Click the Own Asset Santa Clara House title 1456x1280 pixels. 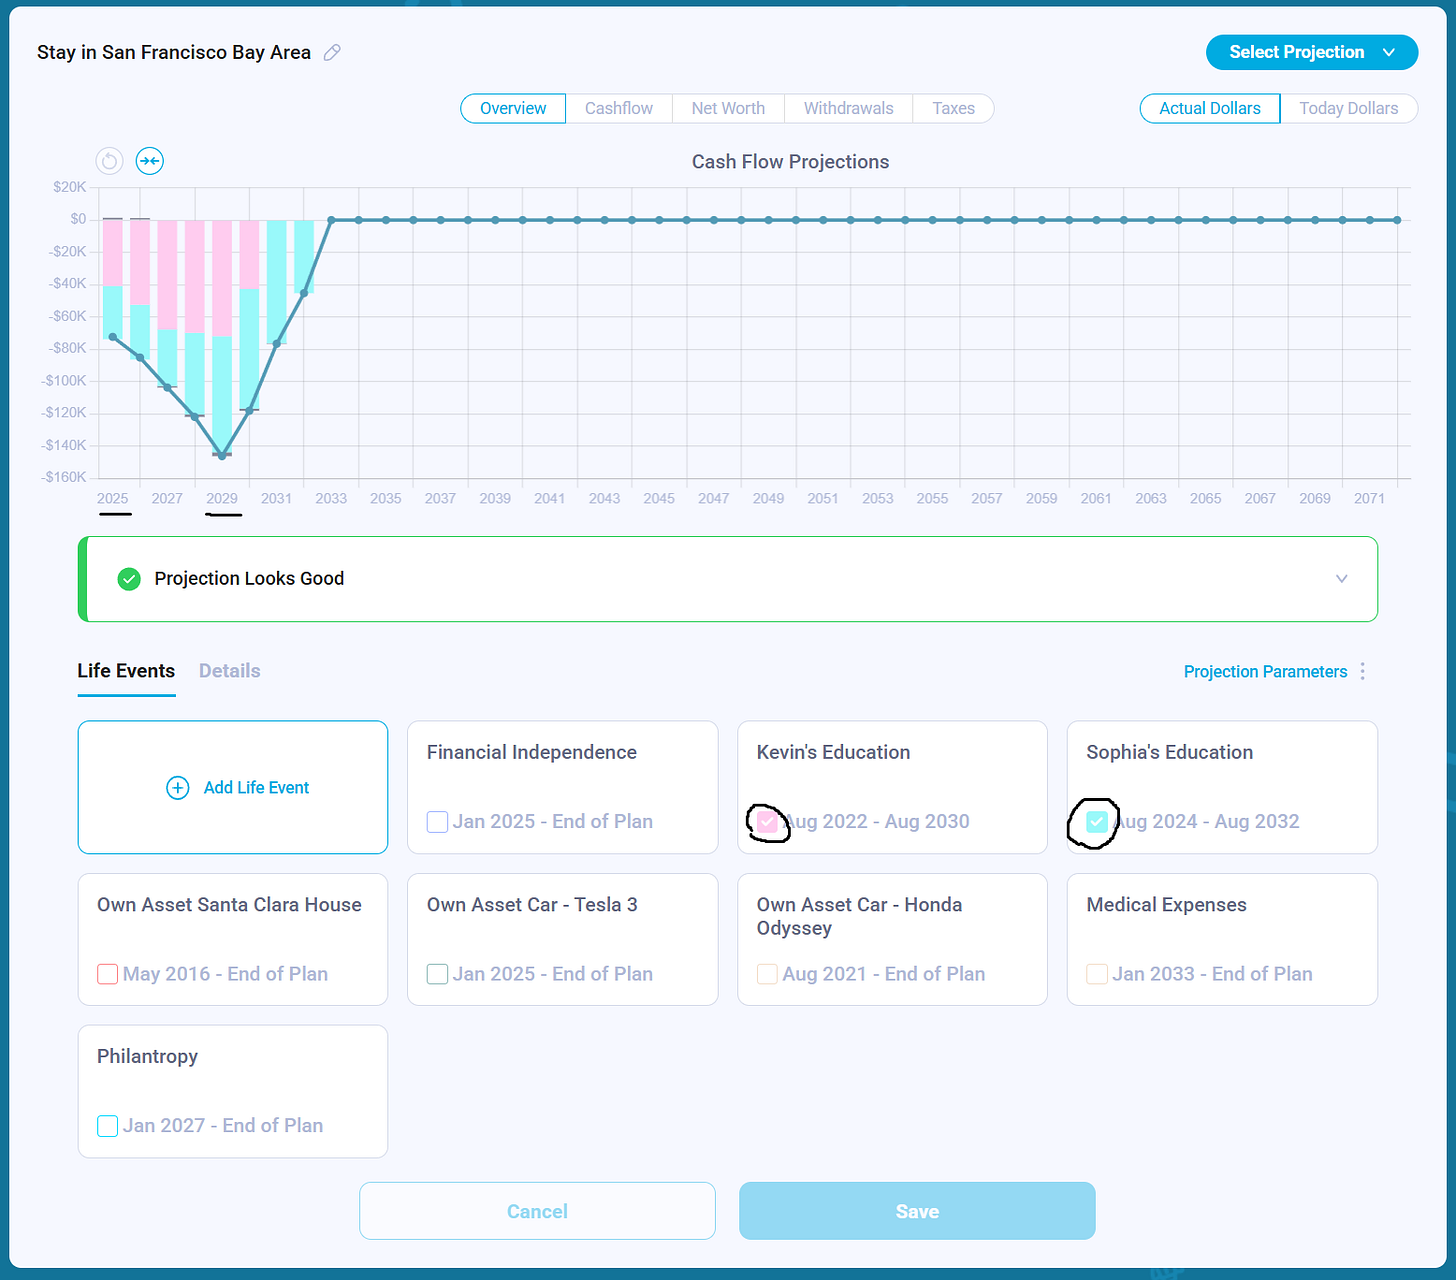coord(229,905)
